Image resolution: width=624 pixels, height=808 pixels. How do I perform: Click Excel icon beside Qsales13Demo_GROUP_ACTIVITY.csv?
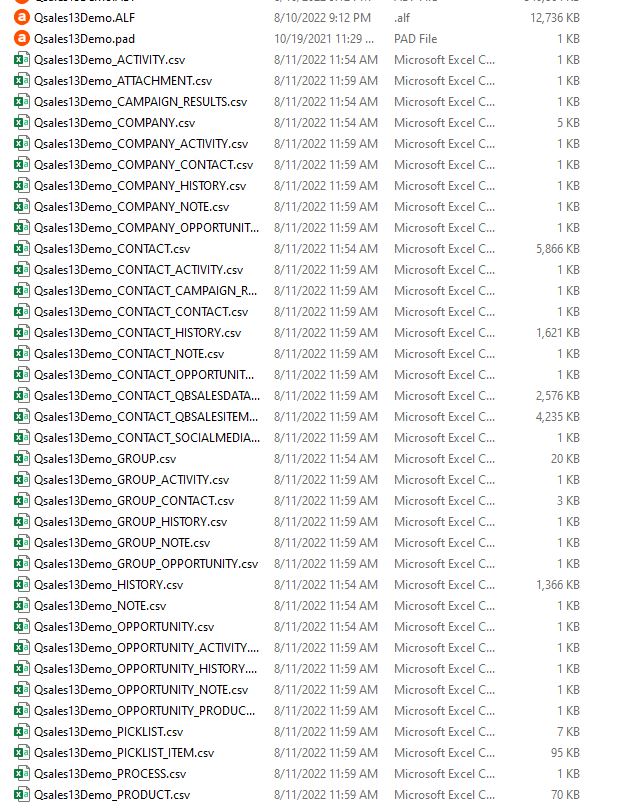[x=22, y=480]
